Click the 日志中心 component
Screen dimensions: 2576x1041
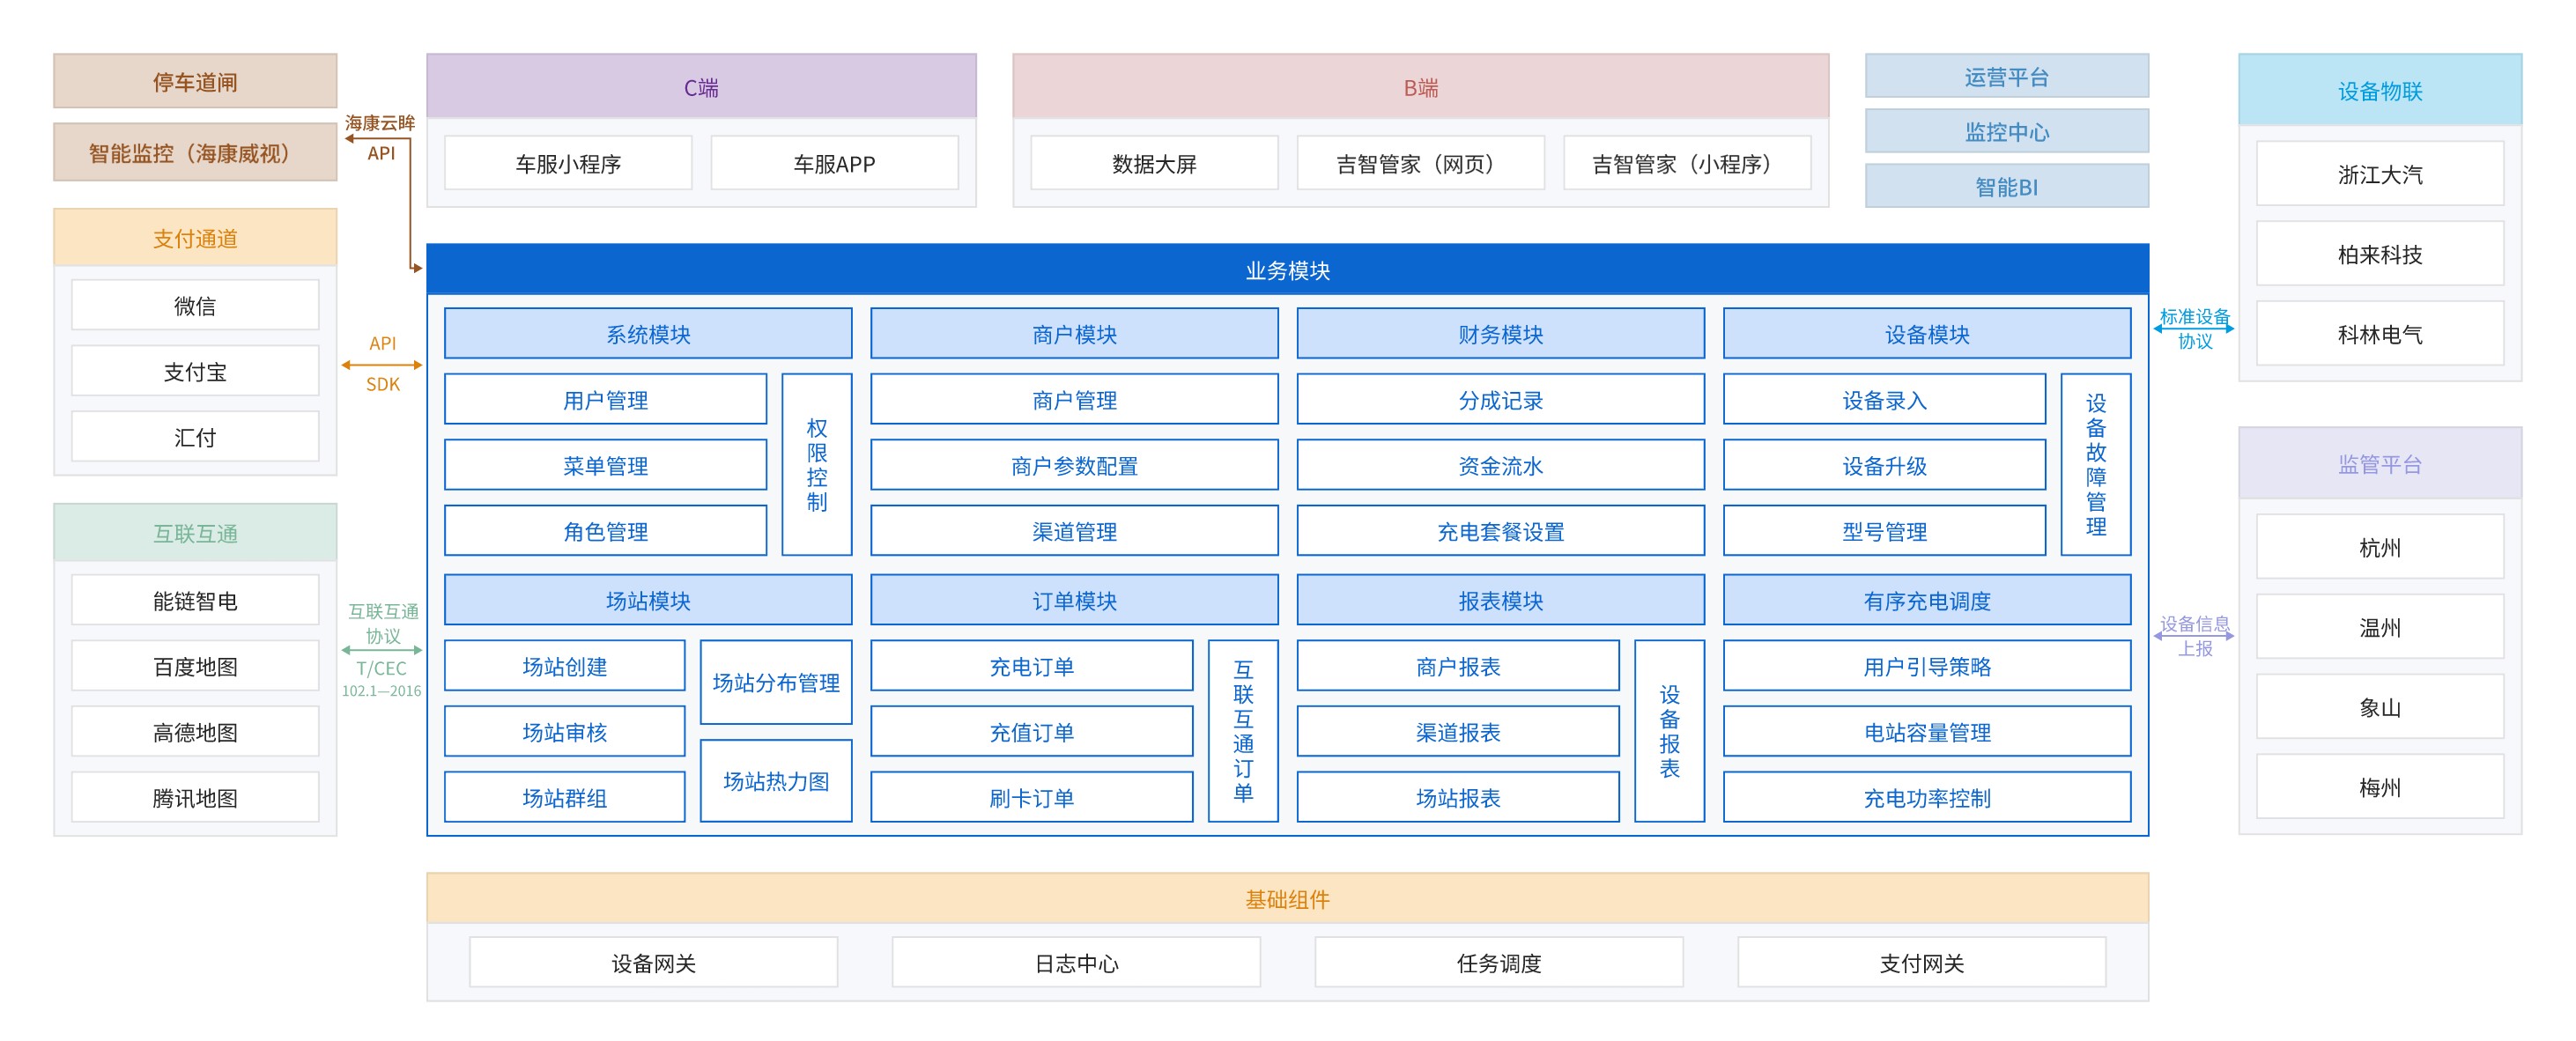point(1076,963)
